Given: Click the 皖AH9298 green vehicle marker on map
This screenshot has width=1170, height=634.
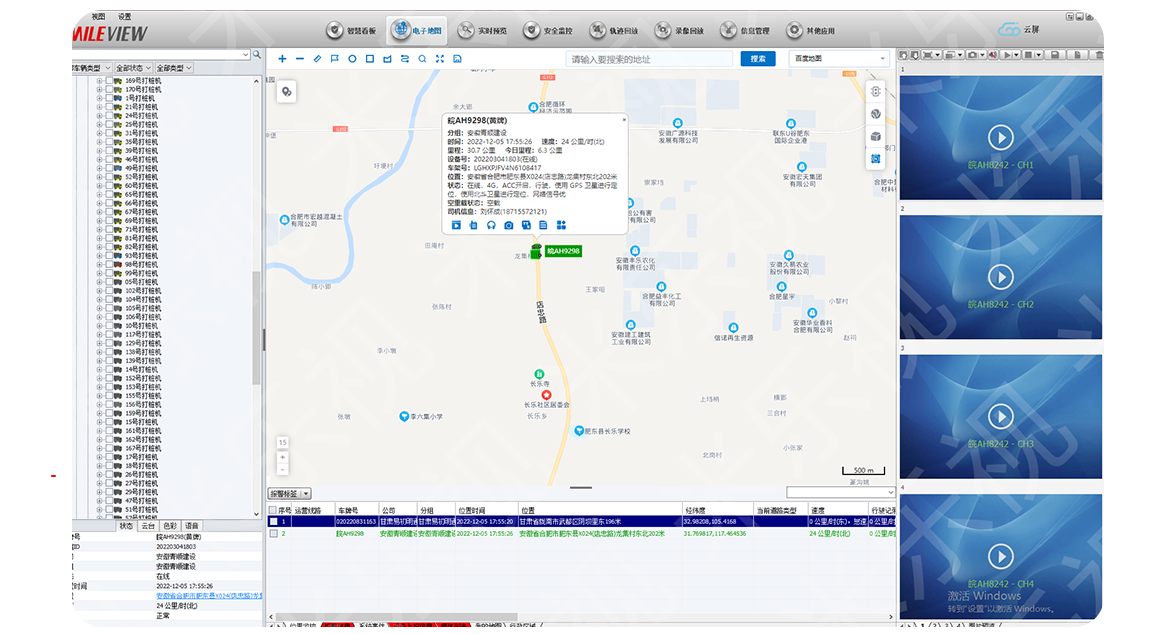Looking at the screenshot, I should [x=562, y=251].
